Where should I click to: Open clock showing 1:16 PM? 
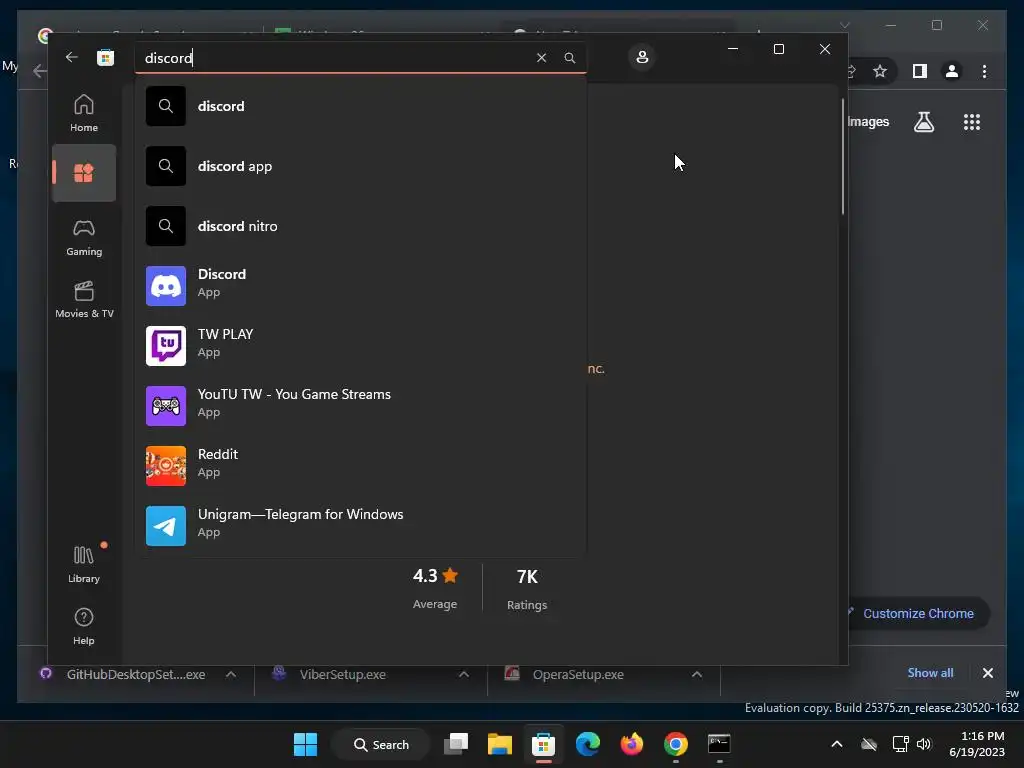(977, 744)
